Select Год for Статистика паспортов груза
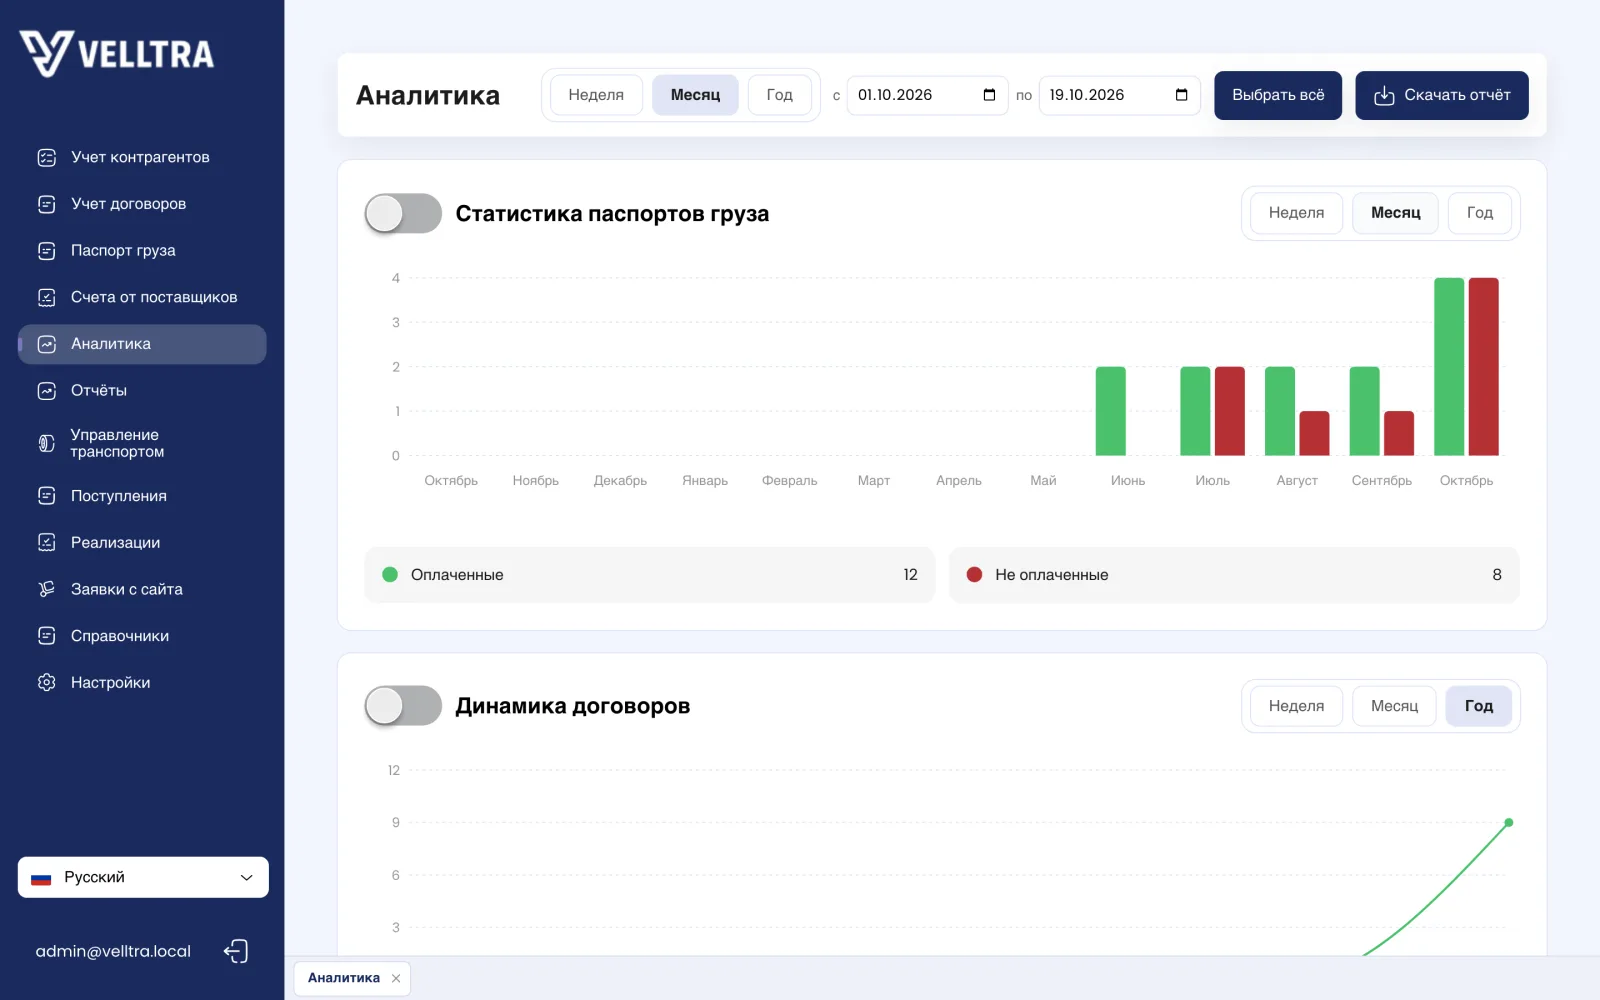1600x1000 pixels. tap(1480, 213)
